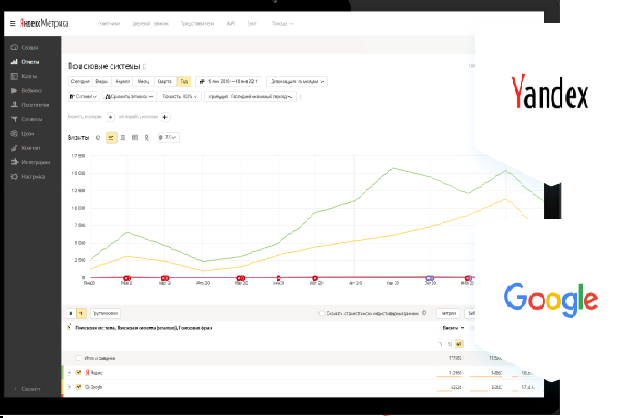The width and height of the screenshot is (617, 418).
Task: Select the Сегодня period
Action: pos(80,81)
